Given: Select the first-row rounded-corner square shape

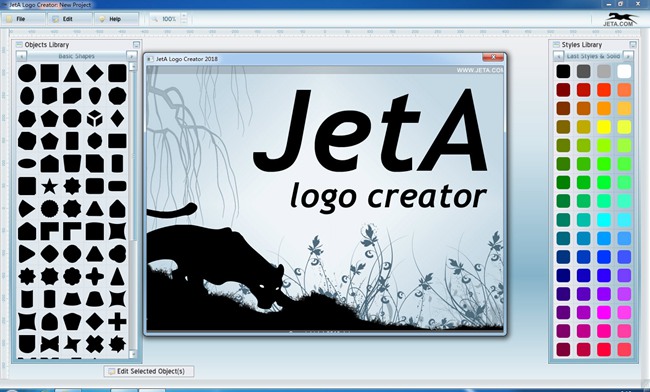Looking at the screenshot, I should pyautogui.click(x=117, y=73).
